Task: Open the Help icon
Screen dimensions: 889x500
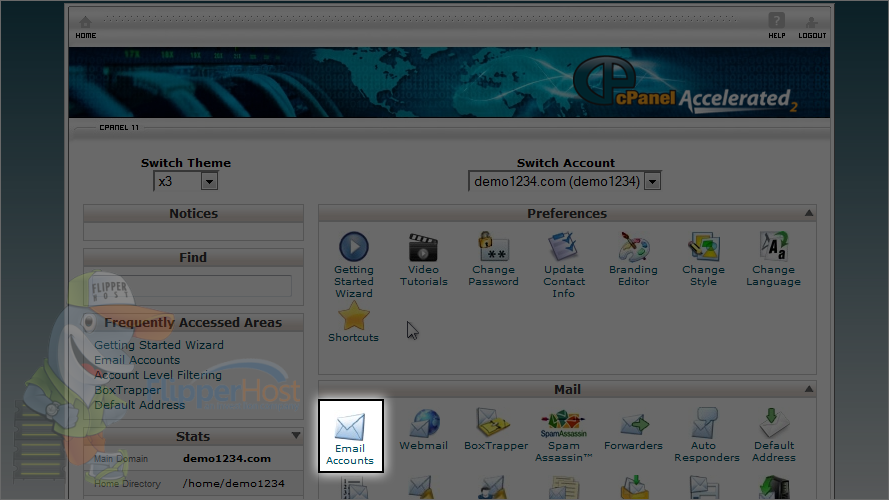Action: point(776,26)
